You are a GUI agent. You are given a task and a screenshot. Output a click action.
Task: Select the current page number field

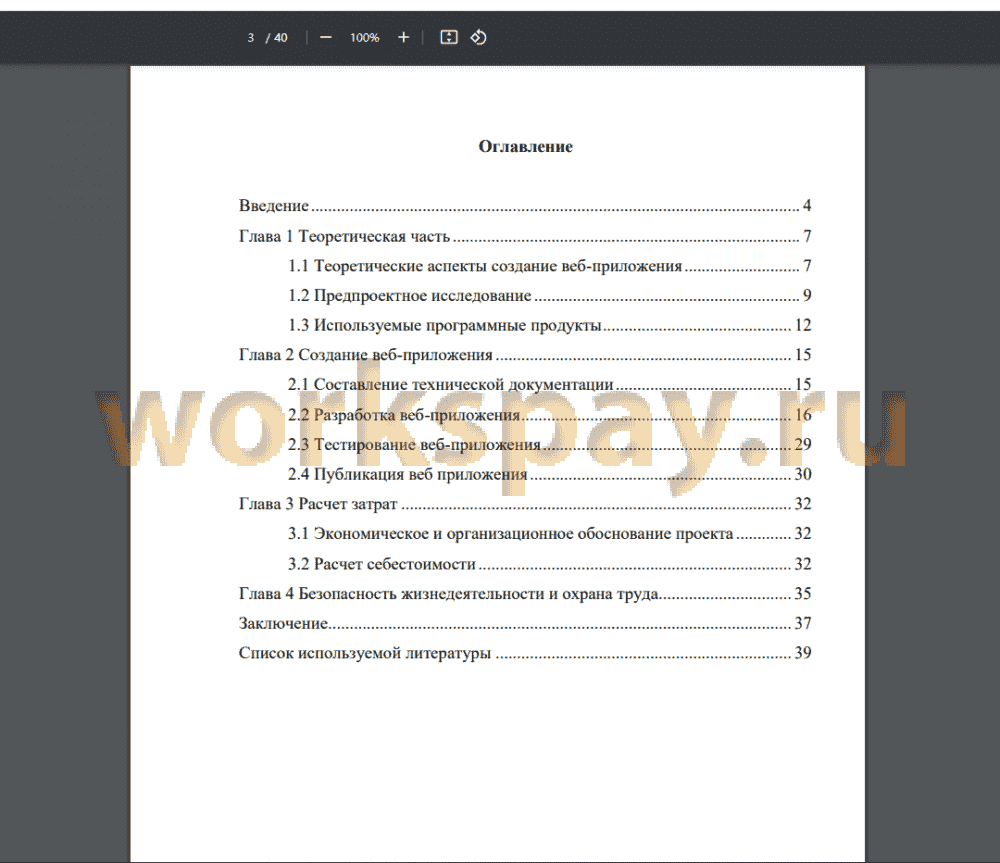tap(251, 38)
